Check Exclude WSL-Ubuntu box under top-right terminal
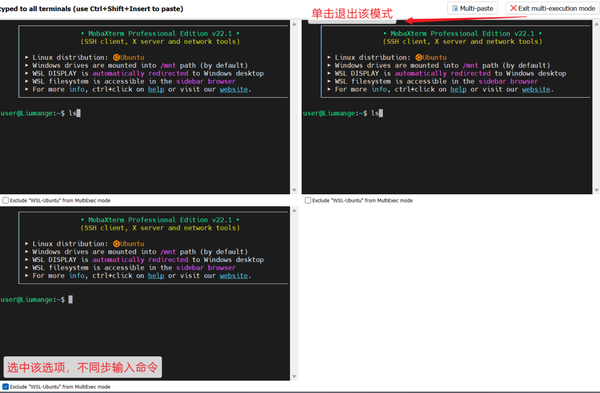The width and height of the screenshot is (600, 393). [308, 200]
